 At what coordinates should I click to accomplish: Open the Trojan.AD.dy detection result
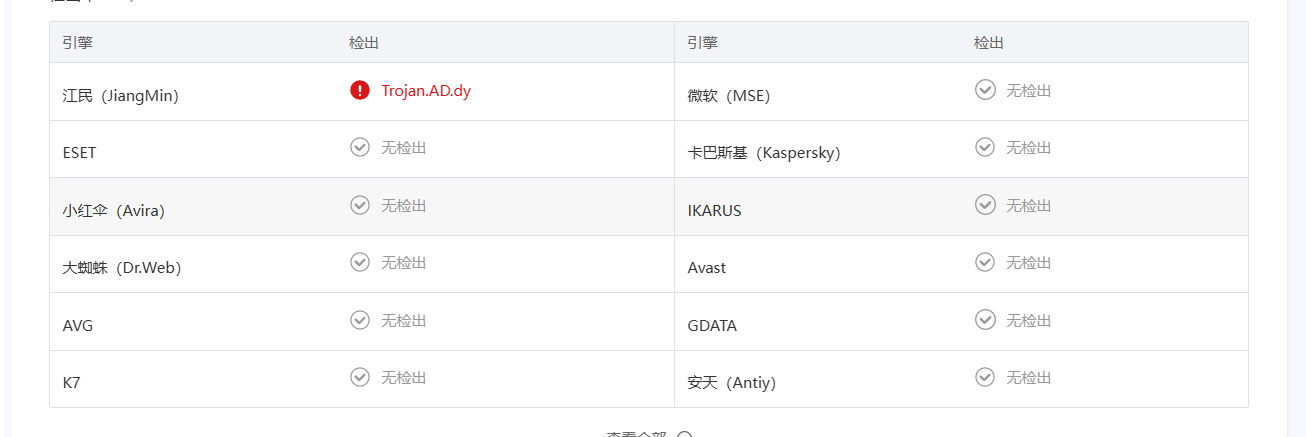[426, 91]
